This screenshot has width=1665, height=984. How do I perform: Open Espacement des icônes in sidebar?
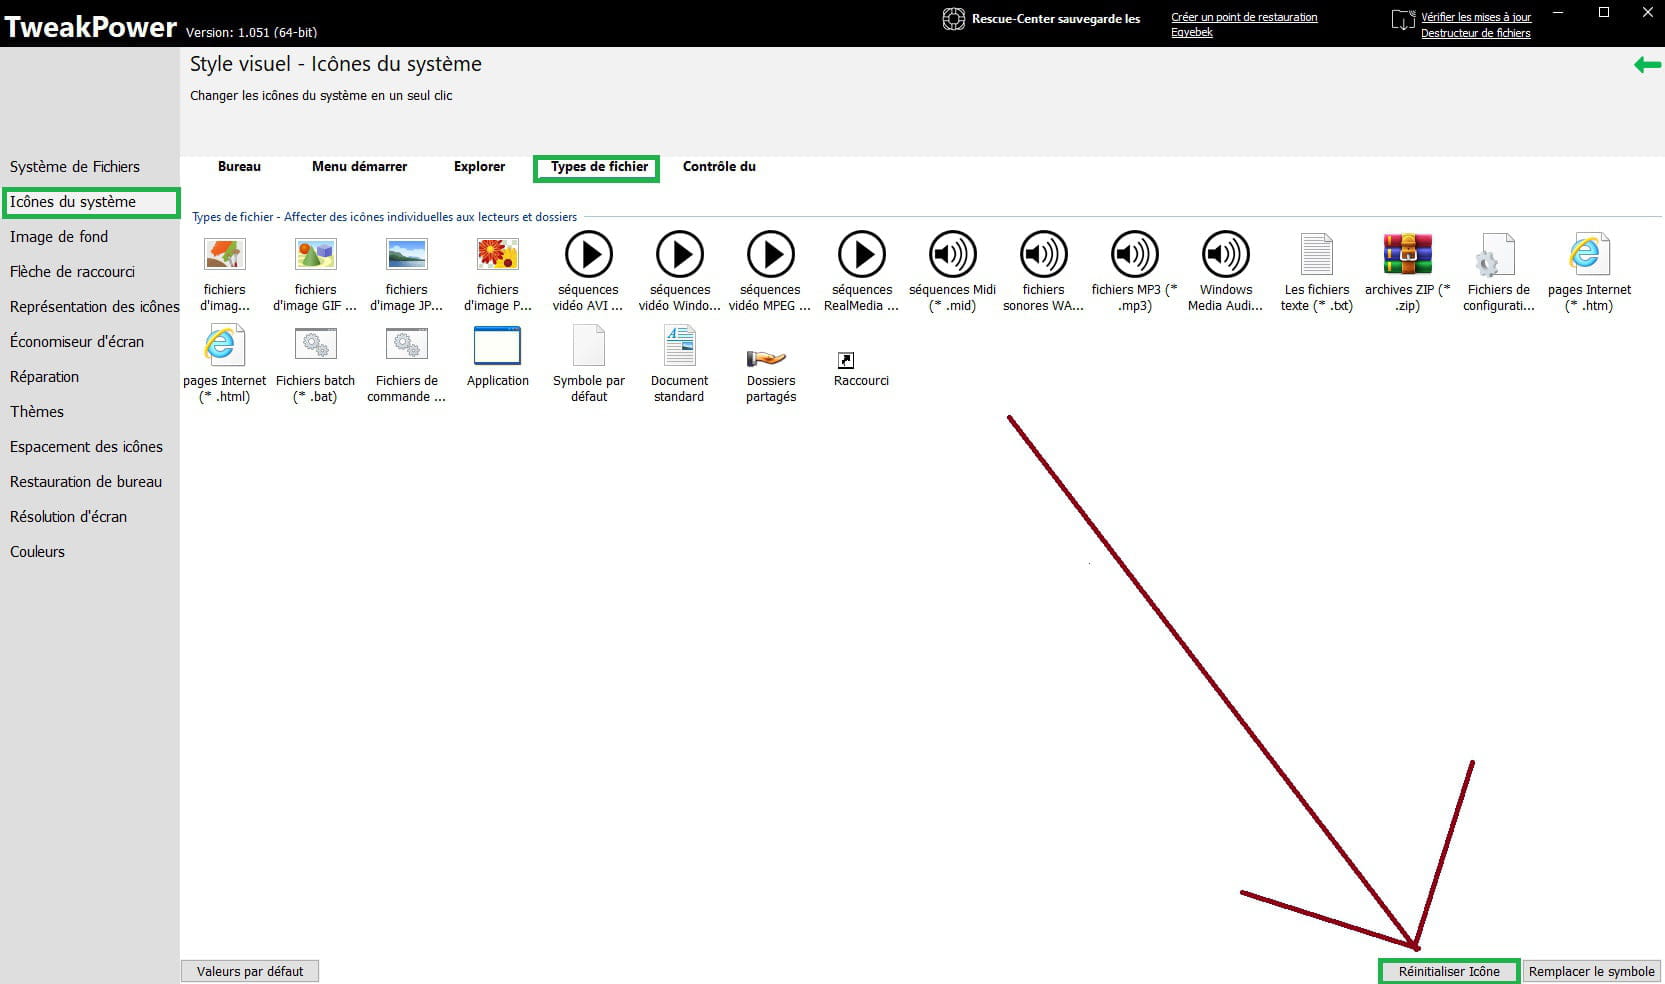[x=86, y=447]
